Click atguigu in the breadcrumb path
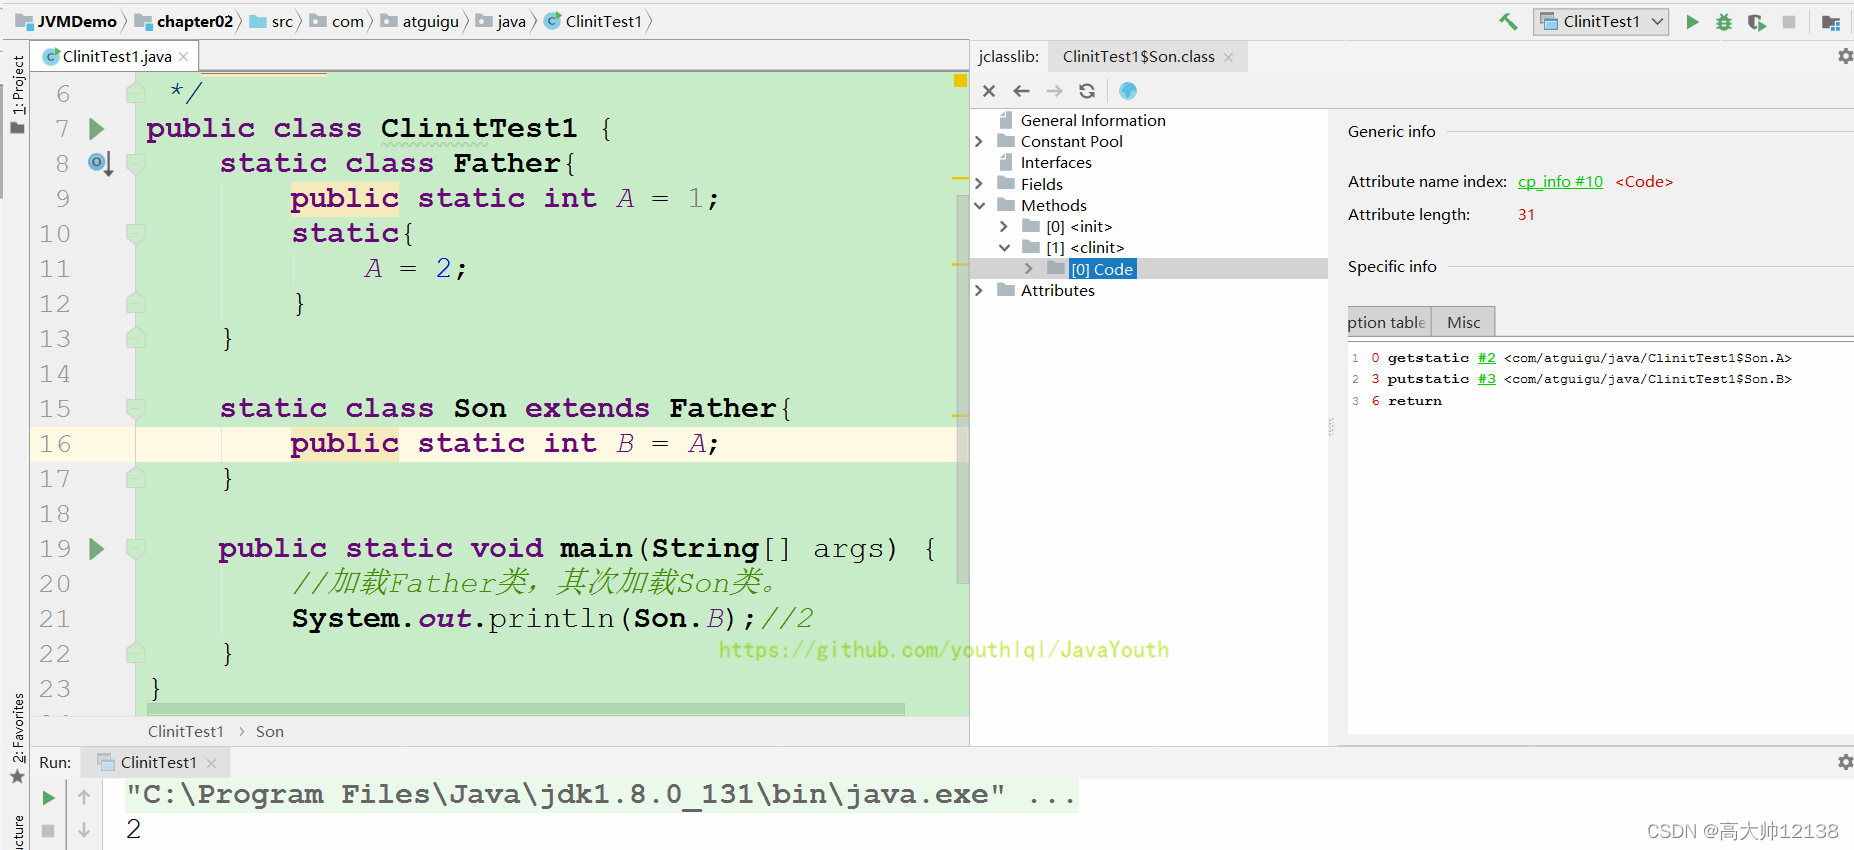1854x850 pixels. [x=421, y=21]
